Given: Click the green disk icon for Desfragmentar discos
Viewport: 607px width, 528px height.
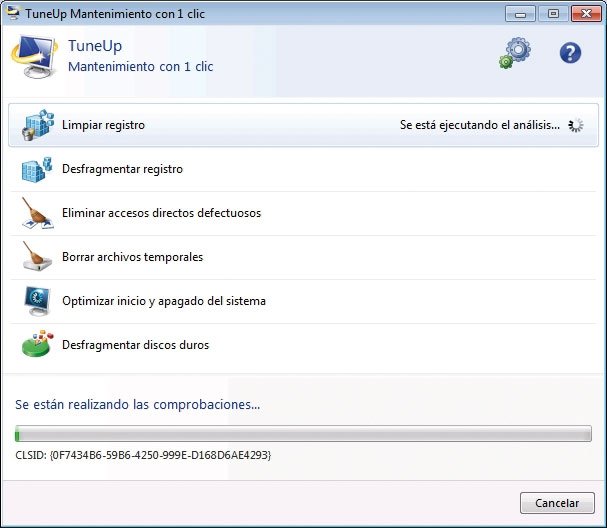Looking at the screenshot, I should point(37,344).
